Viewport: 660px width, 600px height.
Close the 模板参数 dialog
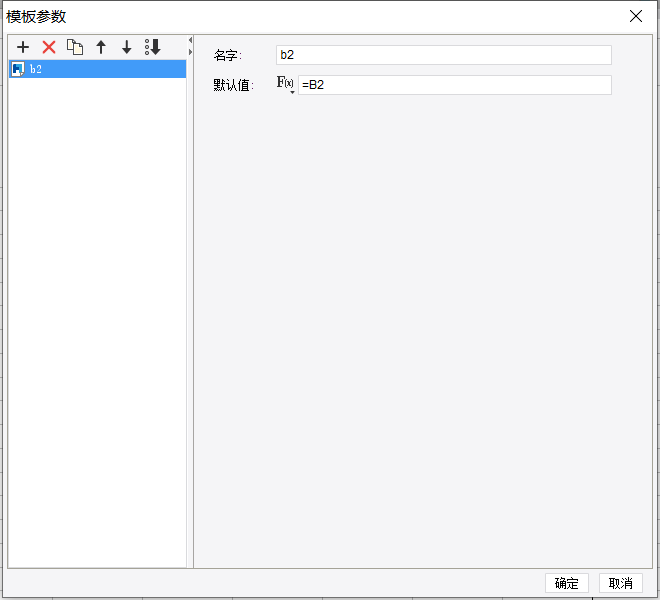tap(636, 16)
